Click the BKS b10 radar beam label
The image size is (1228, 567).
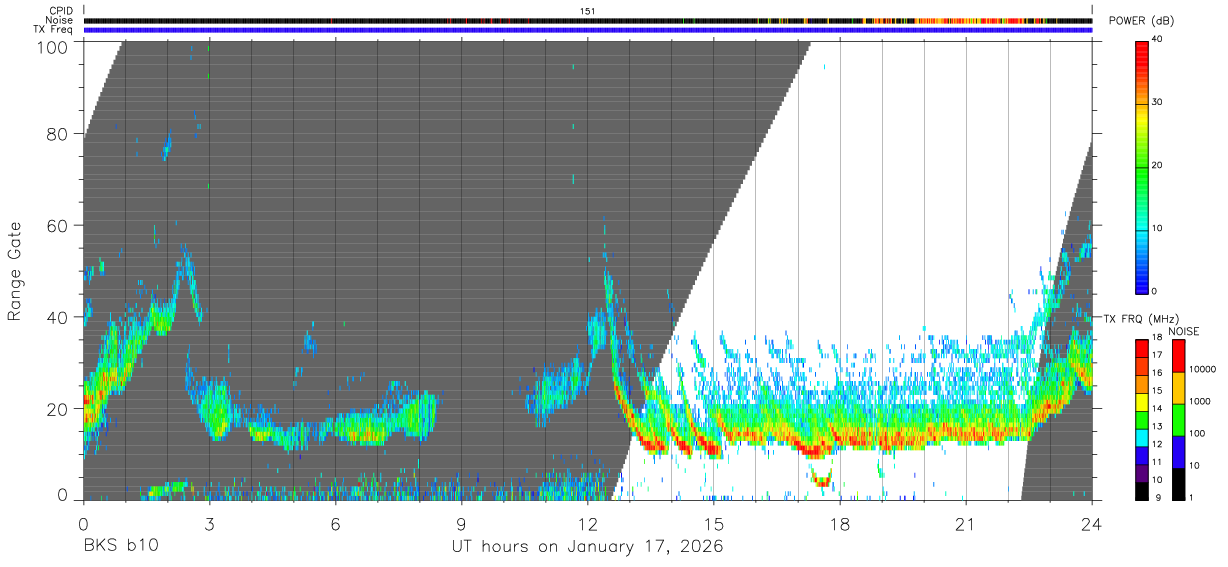coord(119,547)
